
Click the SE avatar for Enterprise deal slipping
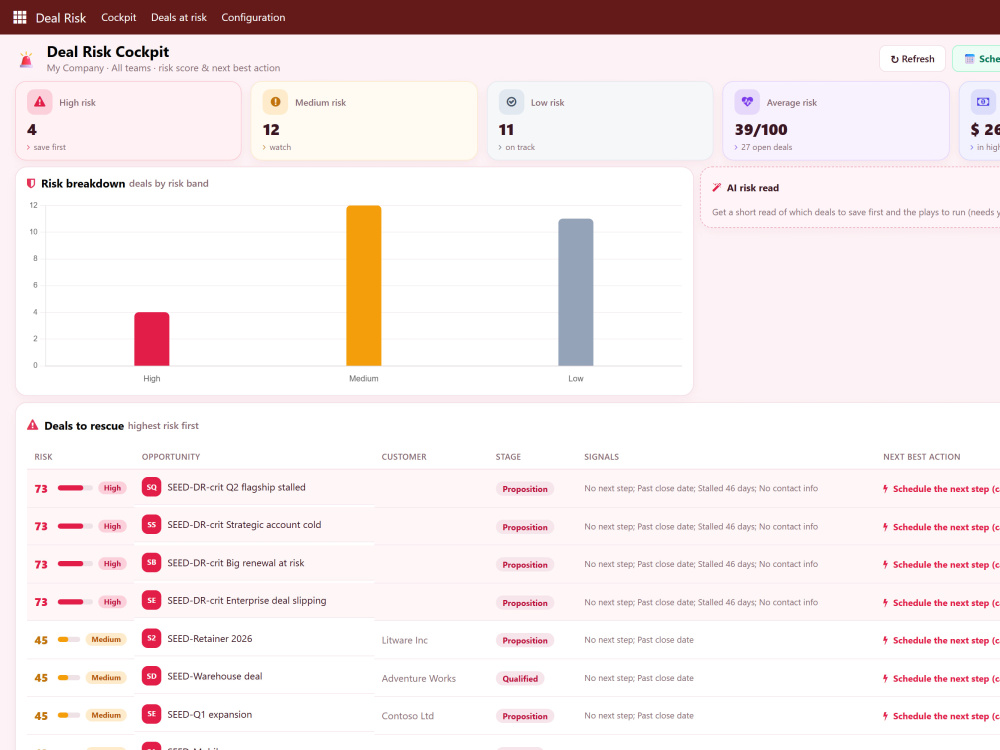pyautogui.click(x=151, y=601)
